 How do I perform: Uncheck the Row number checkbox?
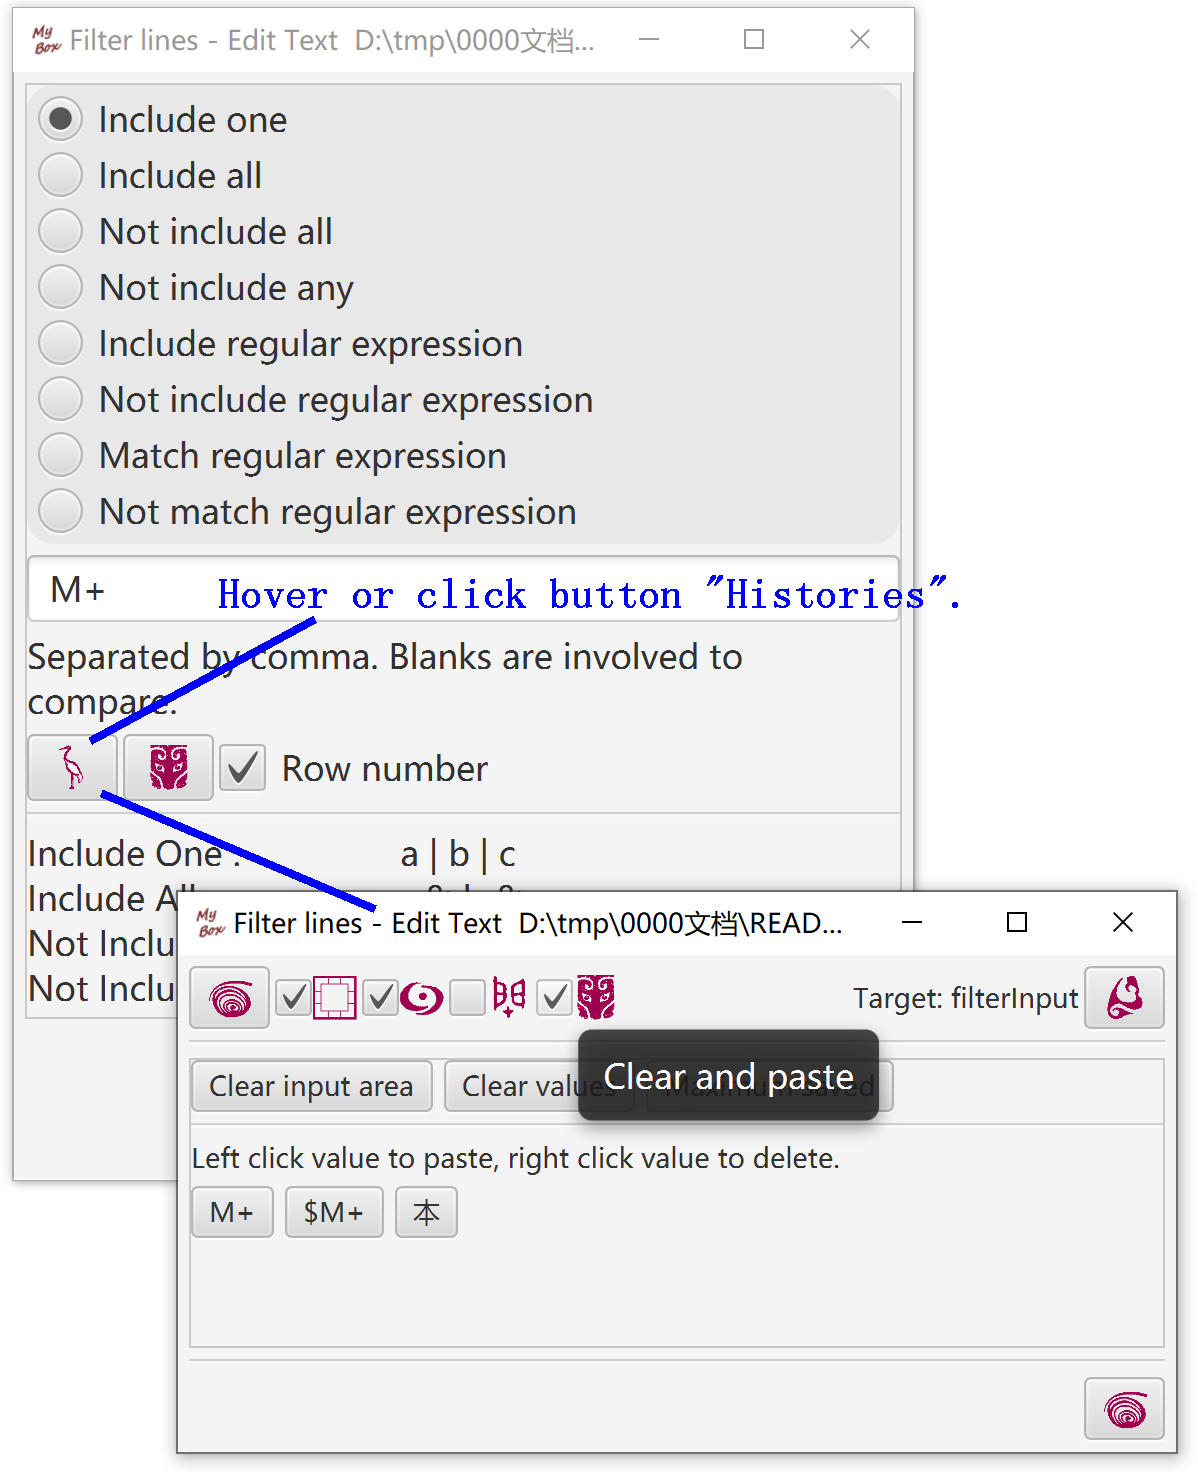coord(243,768)
